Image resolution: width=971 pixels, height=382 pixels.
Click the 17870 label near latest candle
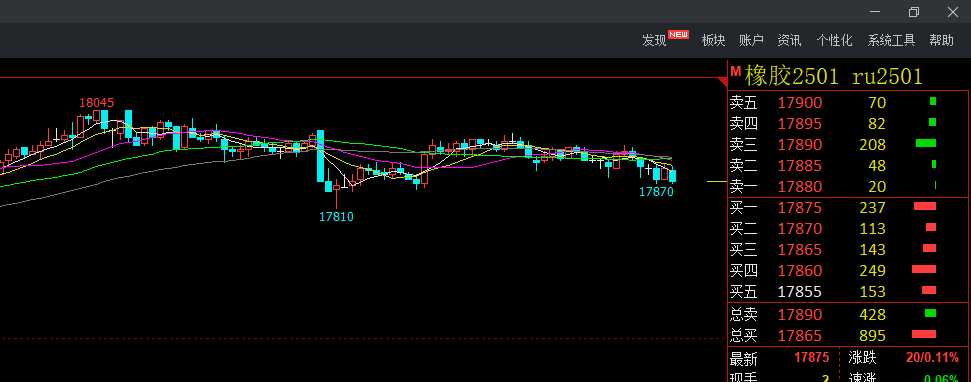656,192
